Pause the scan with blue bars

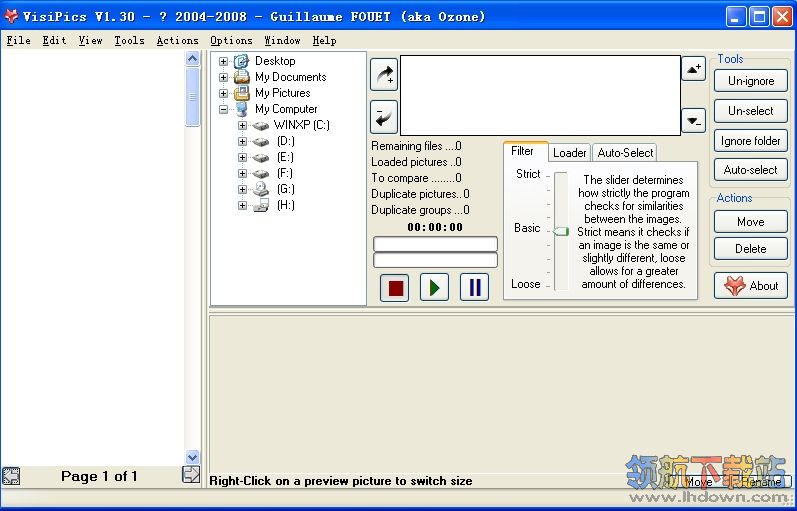[x=474, y=288]
